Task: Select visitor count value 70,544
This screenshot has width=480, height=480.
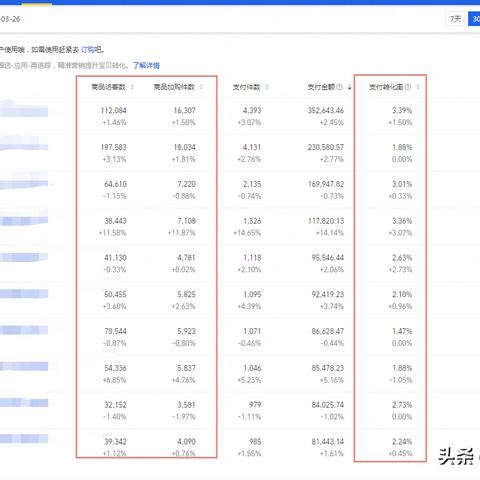Action: point(115,331)
